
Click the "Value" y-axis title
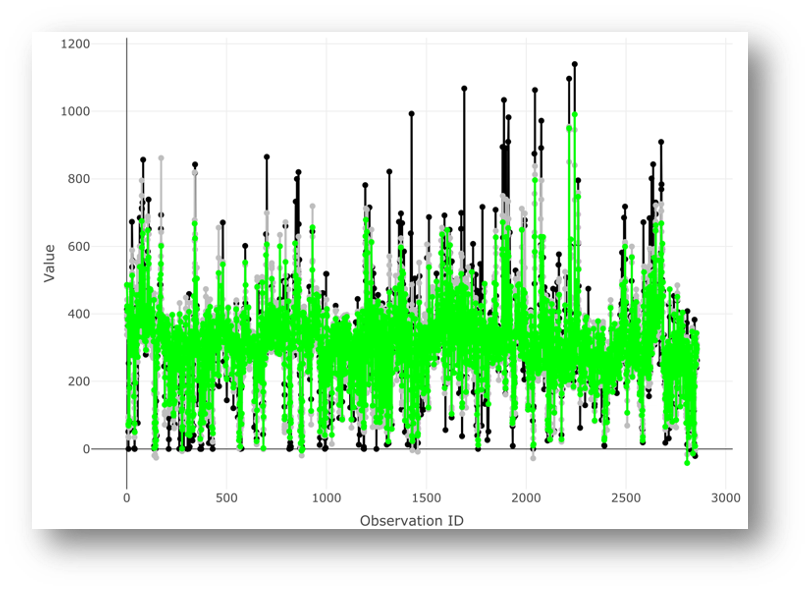pyautogui.click(x=50, y=260)
